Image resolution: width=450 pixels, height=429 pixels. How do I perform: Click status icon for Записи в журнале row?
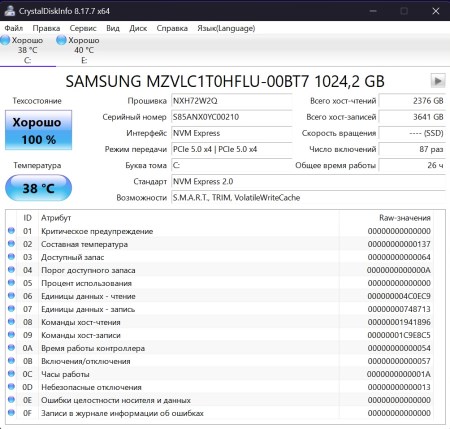coord(11,413)
